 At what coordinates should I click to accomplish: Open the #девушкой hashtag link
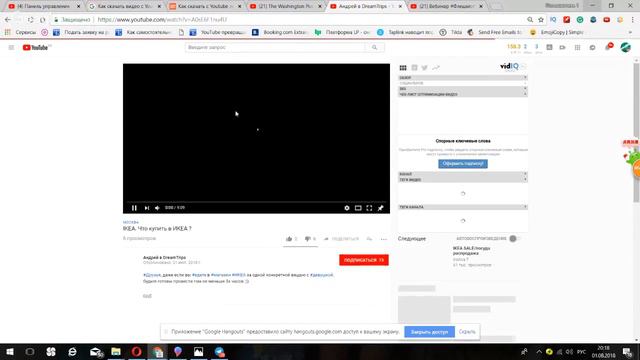point(321,275)
